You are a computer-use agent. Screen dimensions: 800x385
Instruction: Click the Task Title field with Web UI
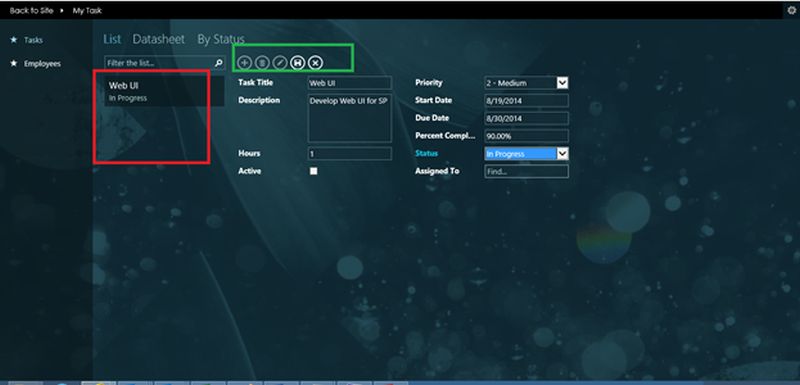pos(350,83)
